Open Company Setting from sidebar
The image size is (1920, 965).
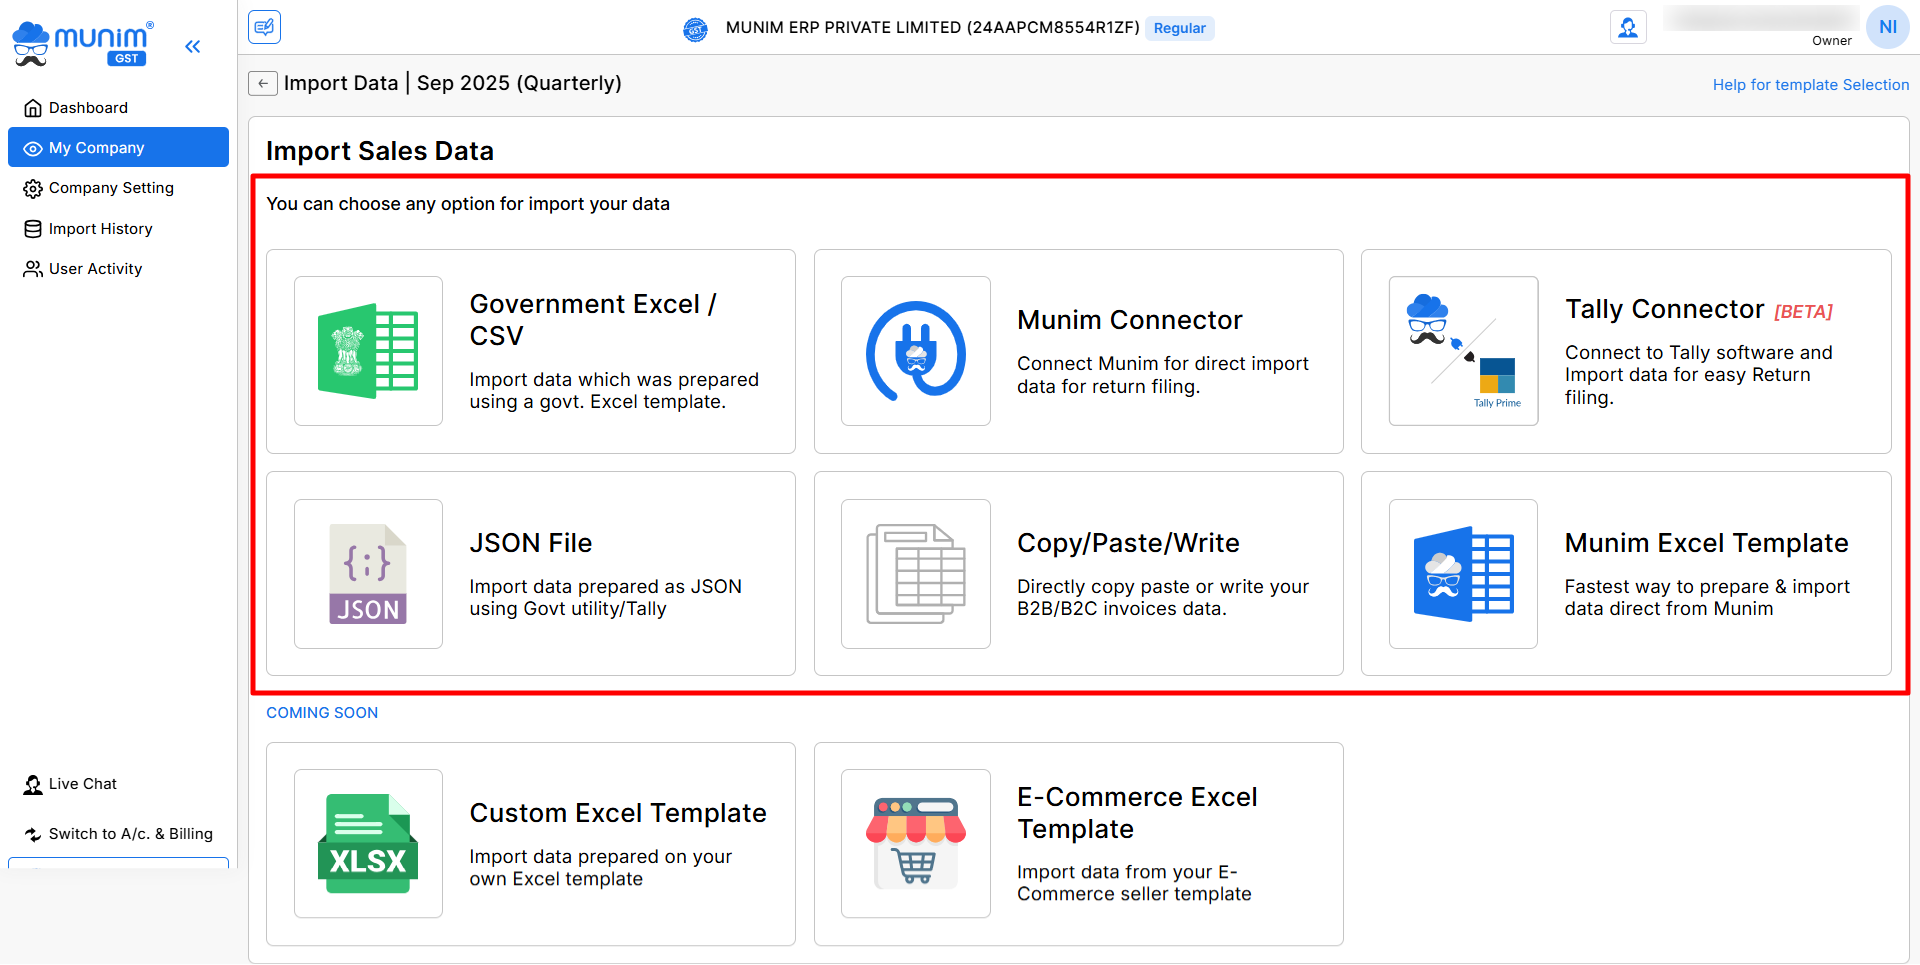[x=111, y=188]
